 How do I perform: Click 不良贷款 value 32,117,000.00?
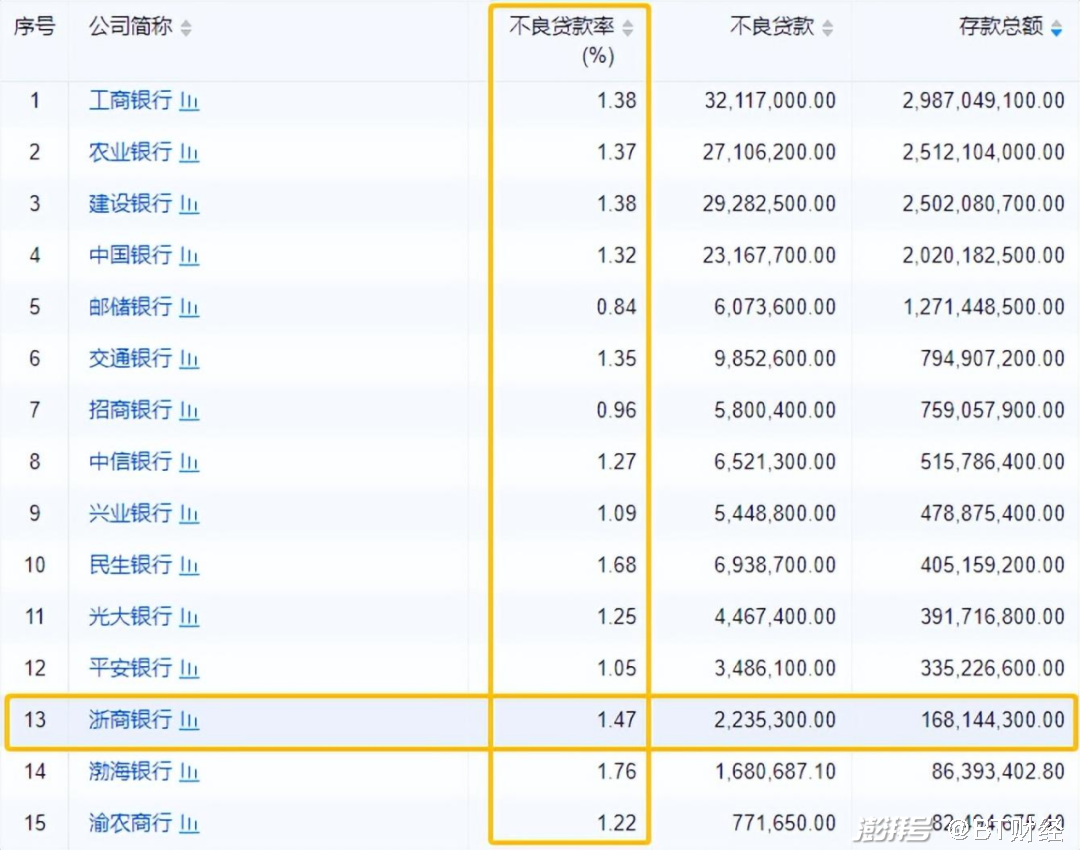[769, 101]
